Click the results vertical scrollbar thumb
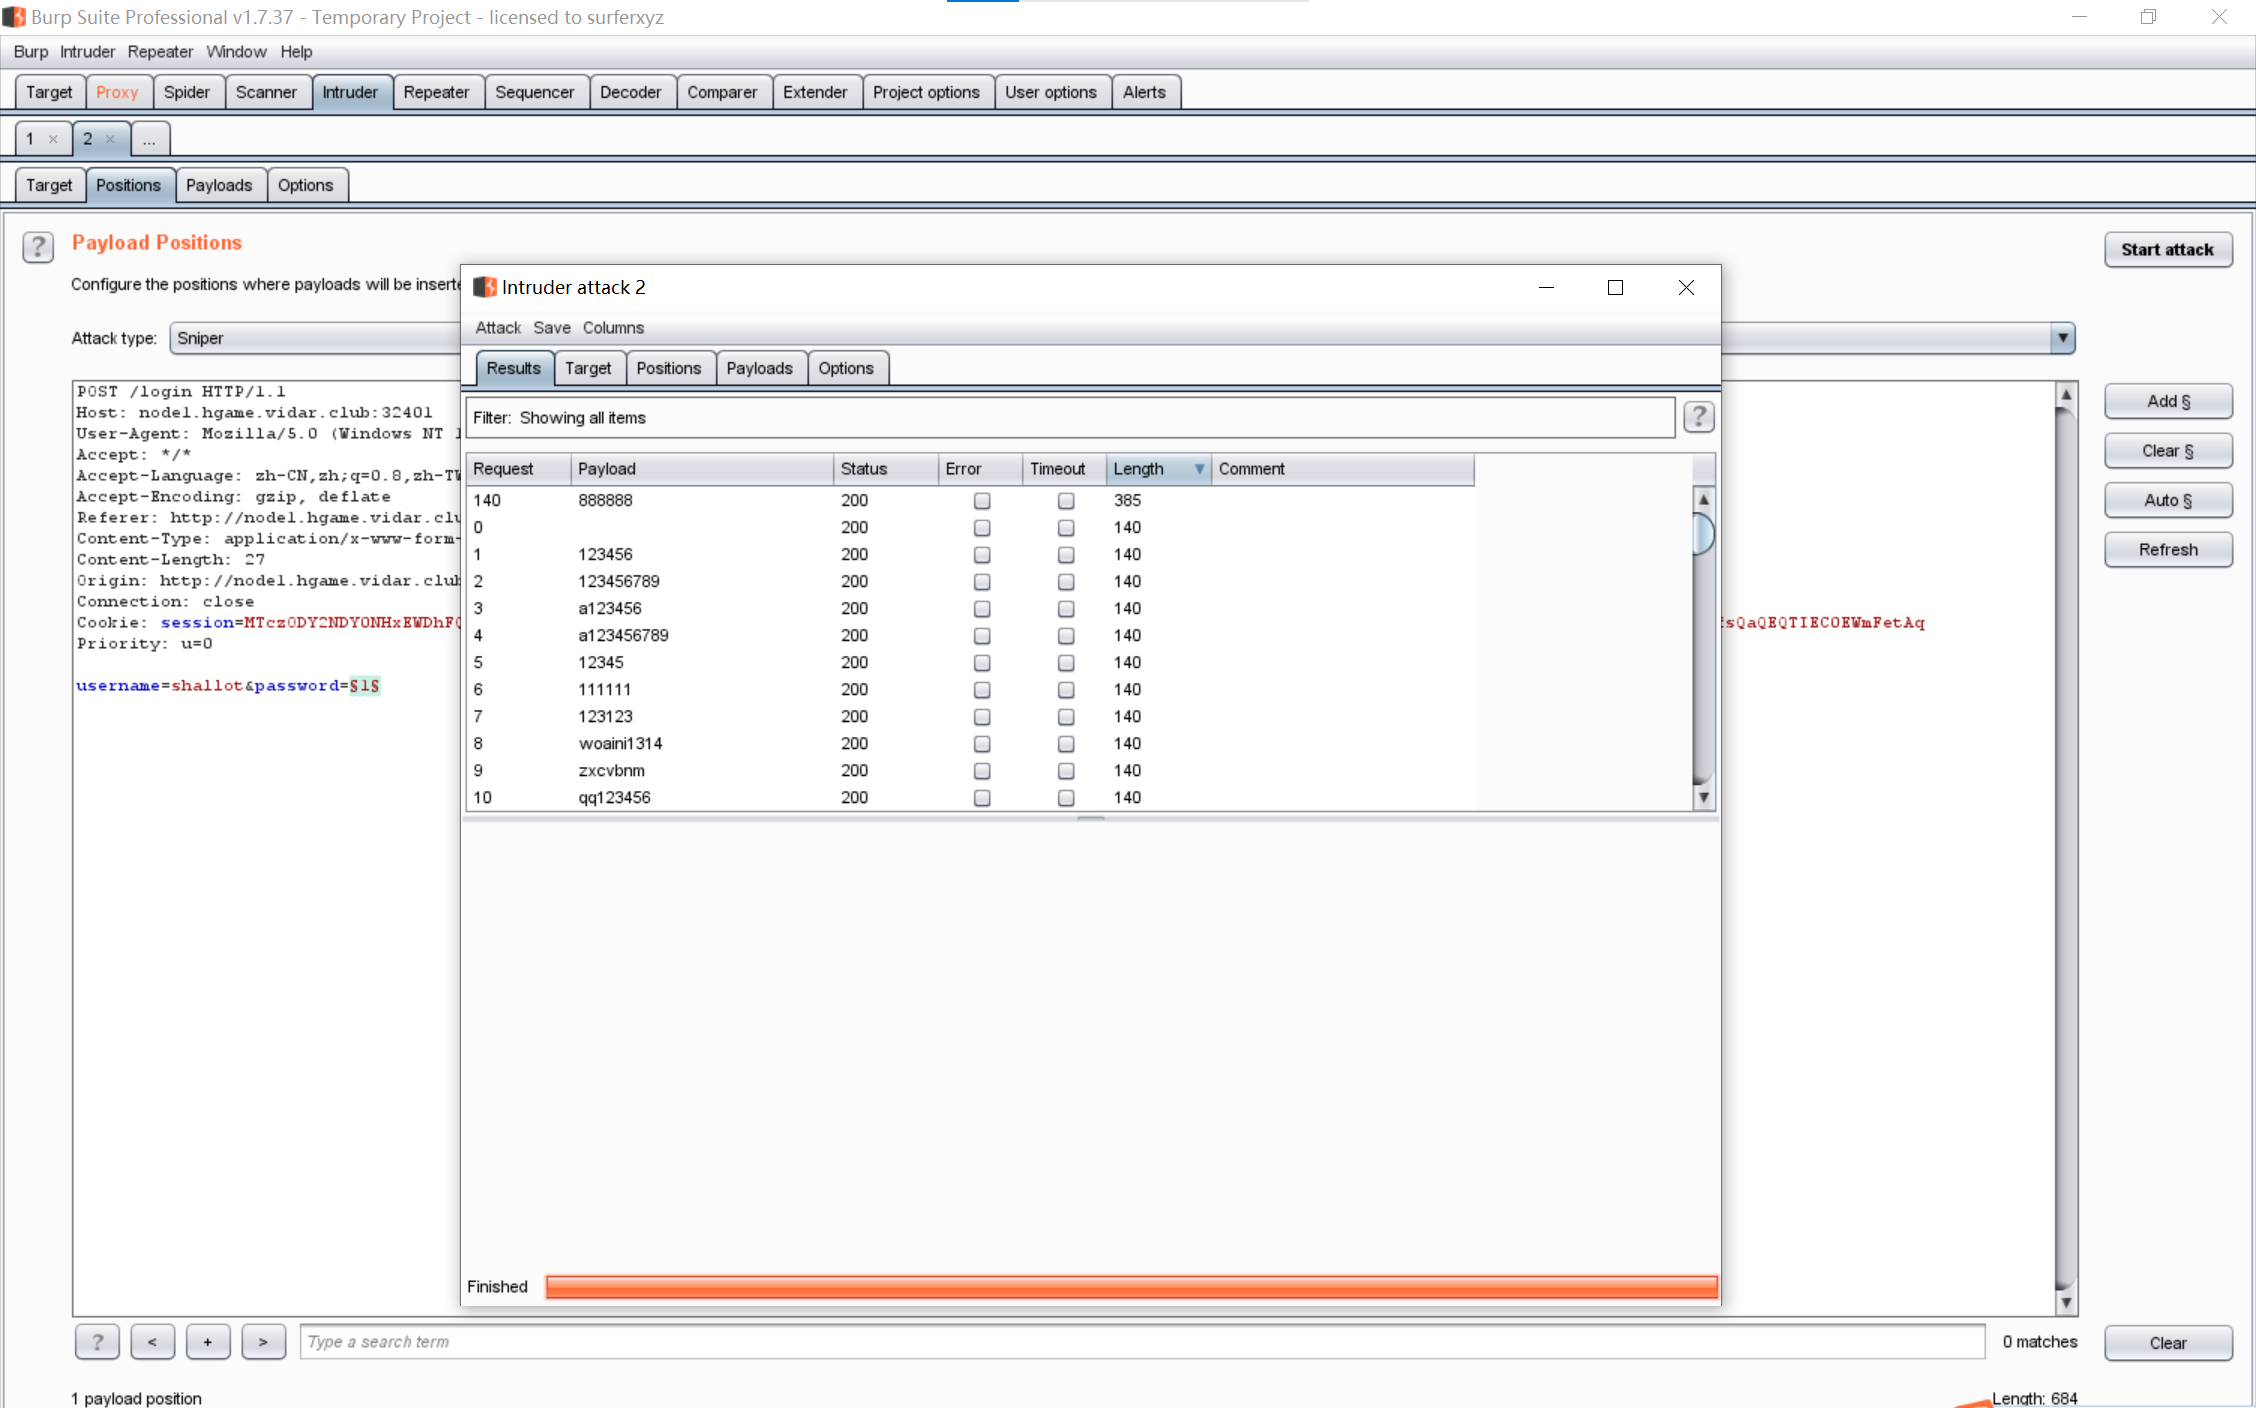Viewport: 2256px width, 1408px height. point(1703,533)
